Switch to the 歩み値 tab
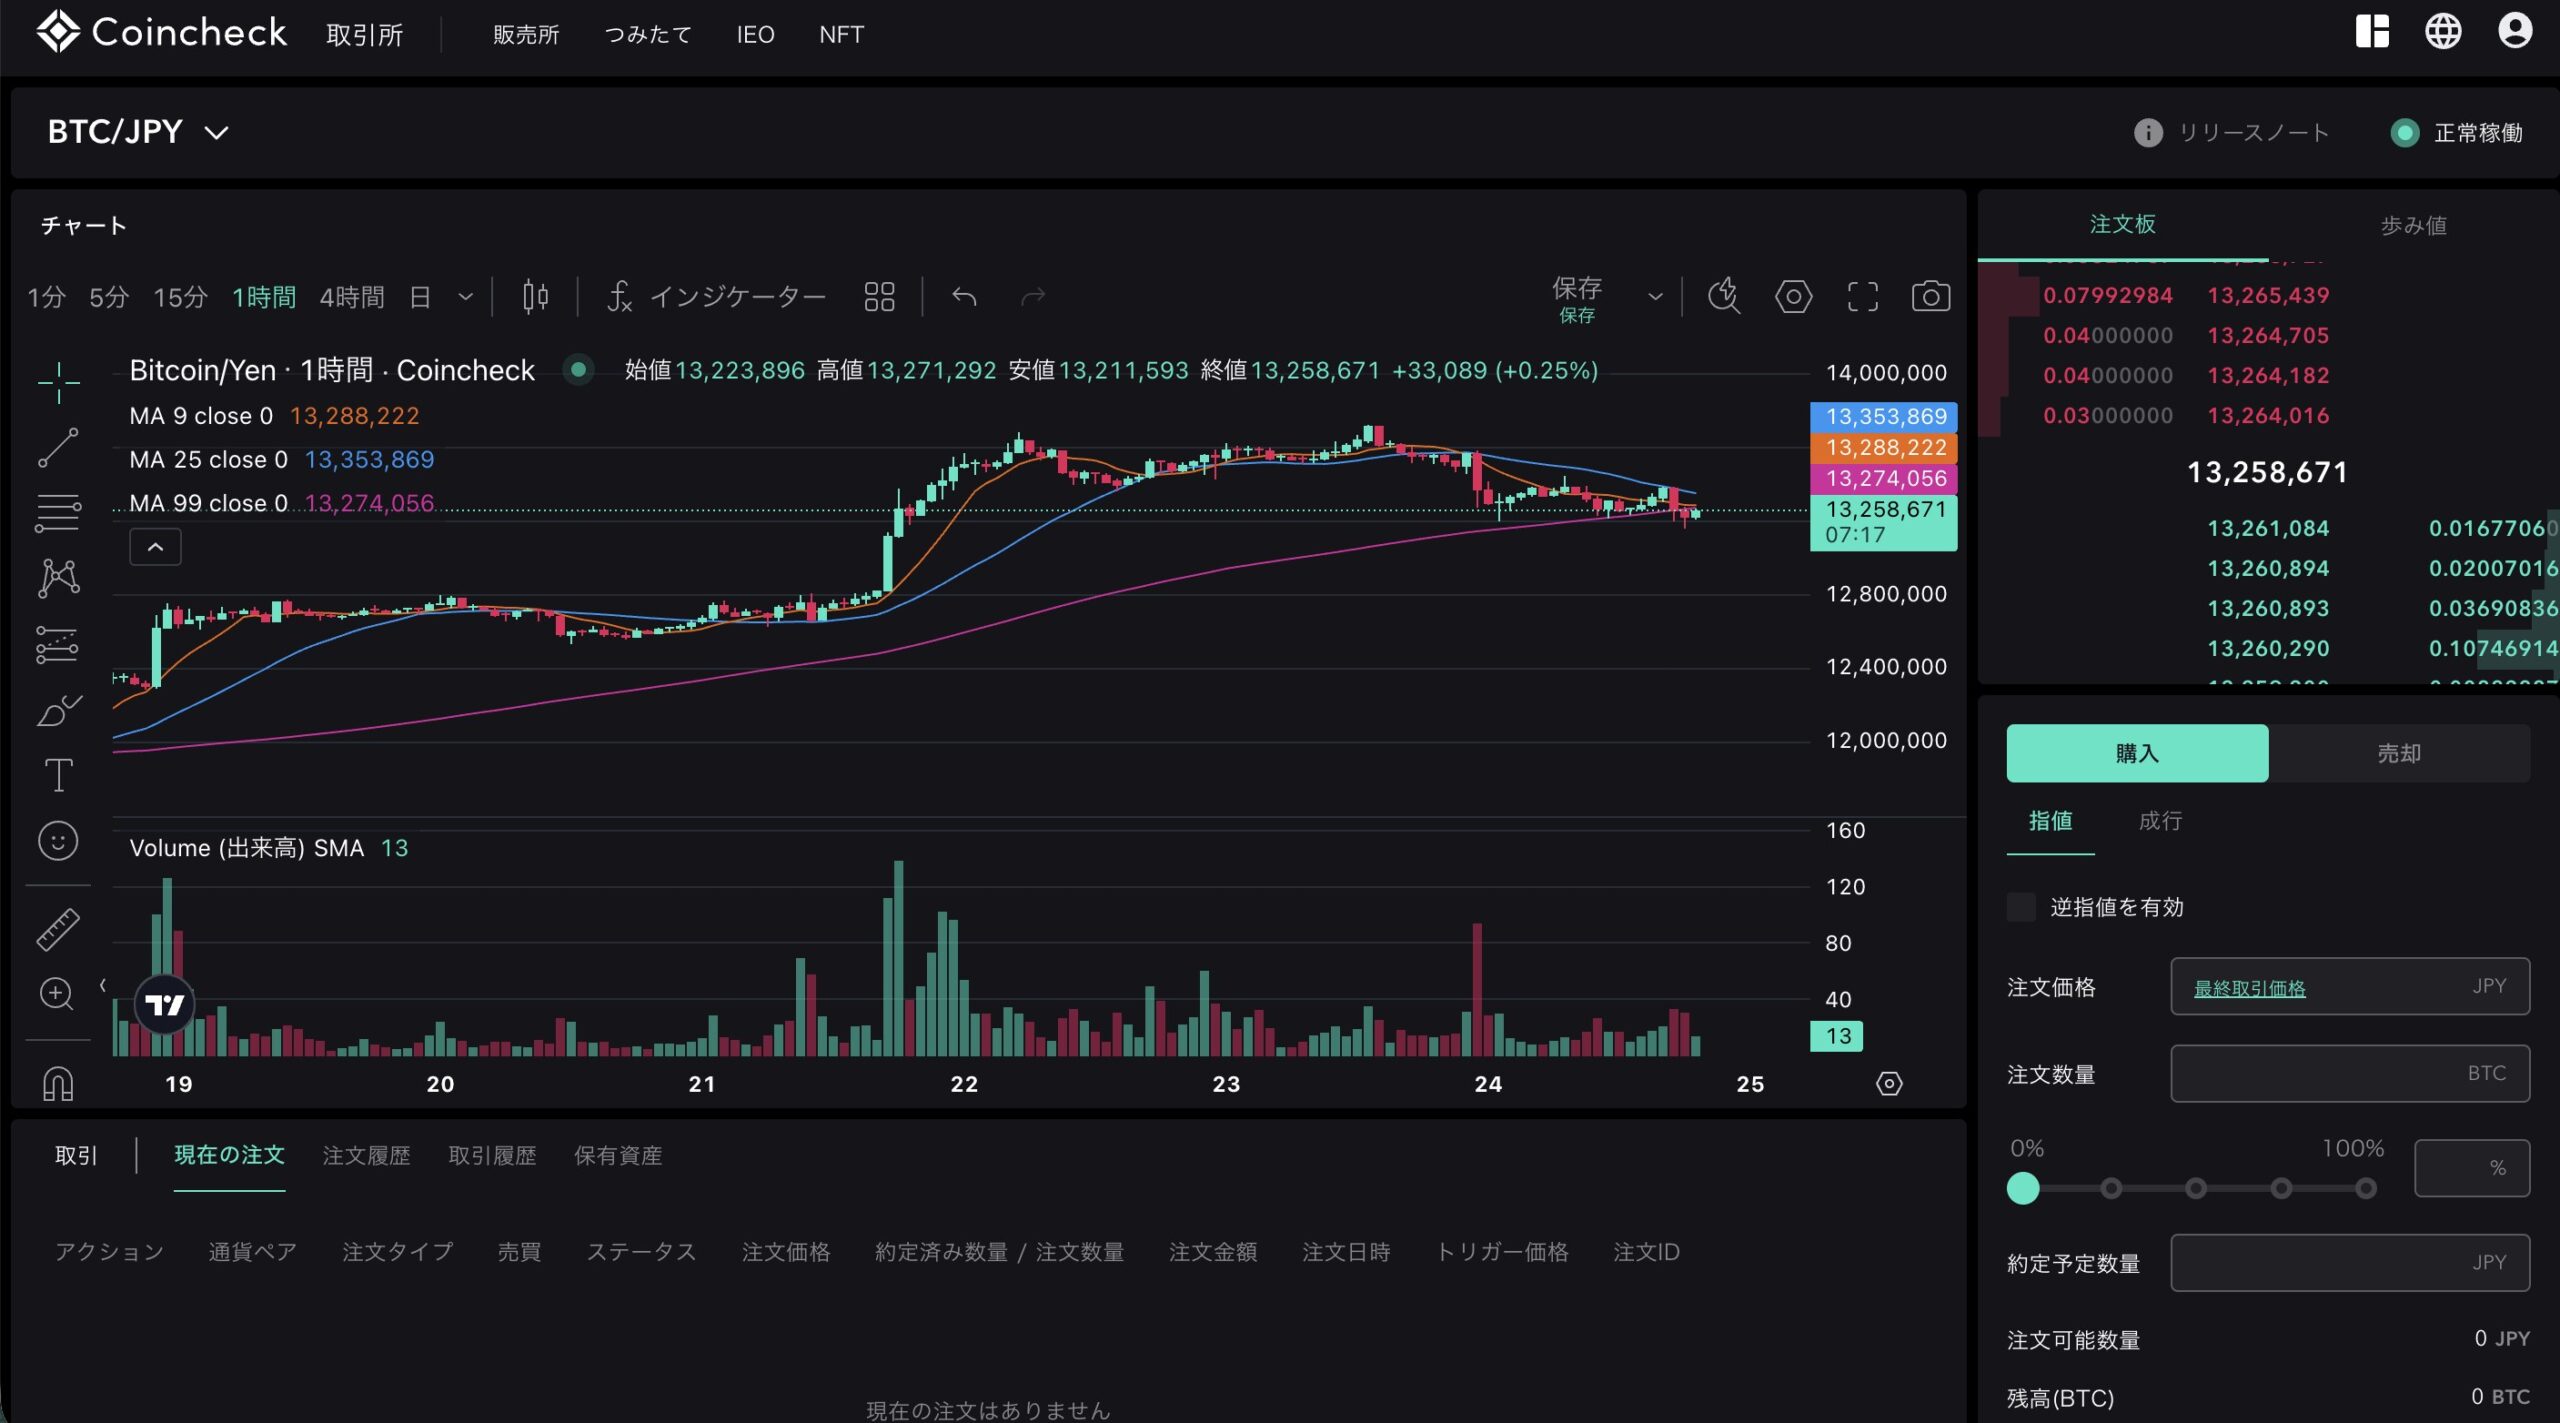 point(2413,225)
